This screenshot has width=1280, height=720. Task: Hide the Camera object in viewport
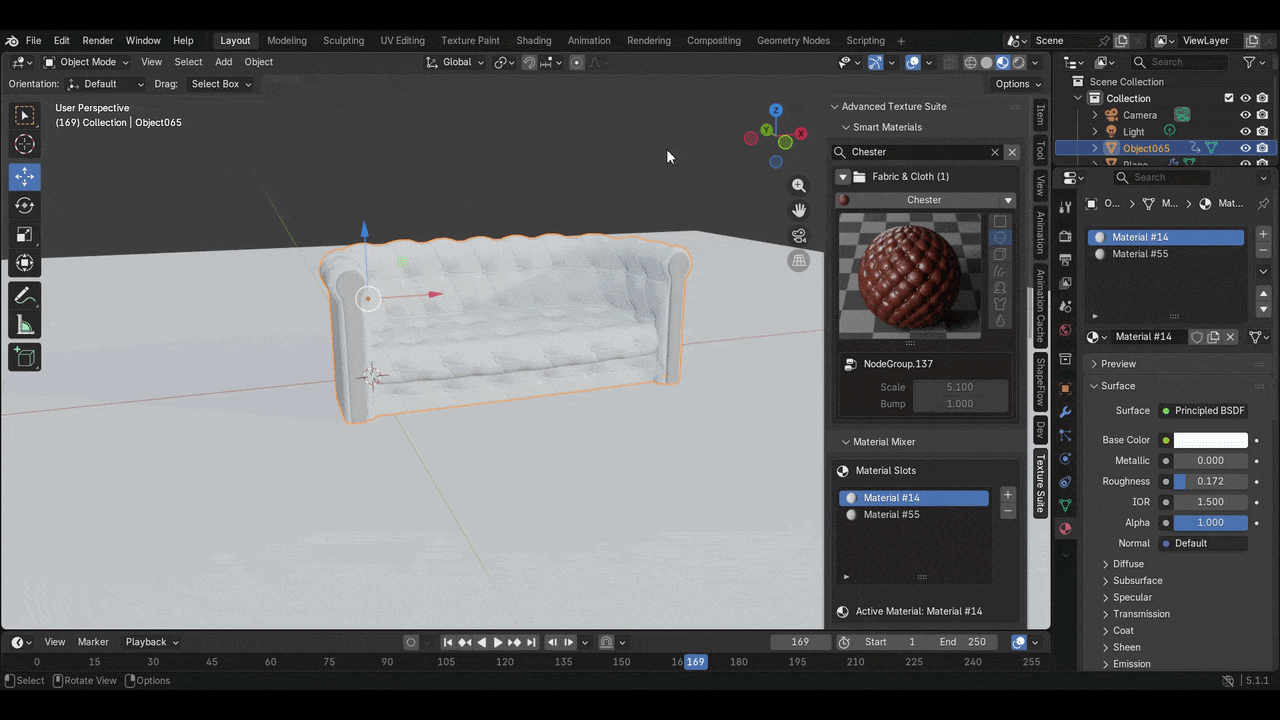1246,115
